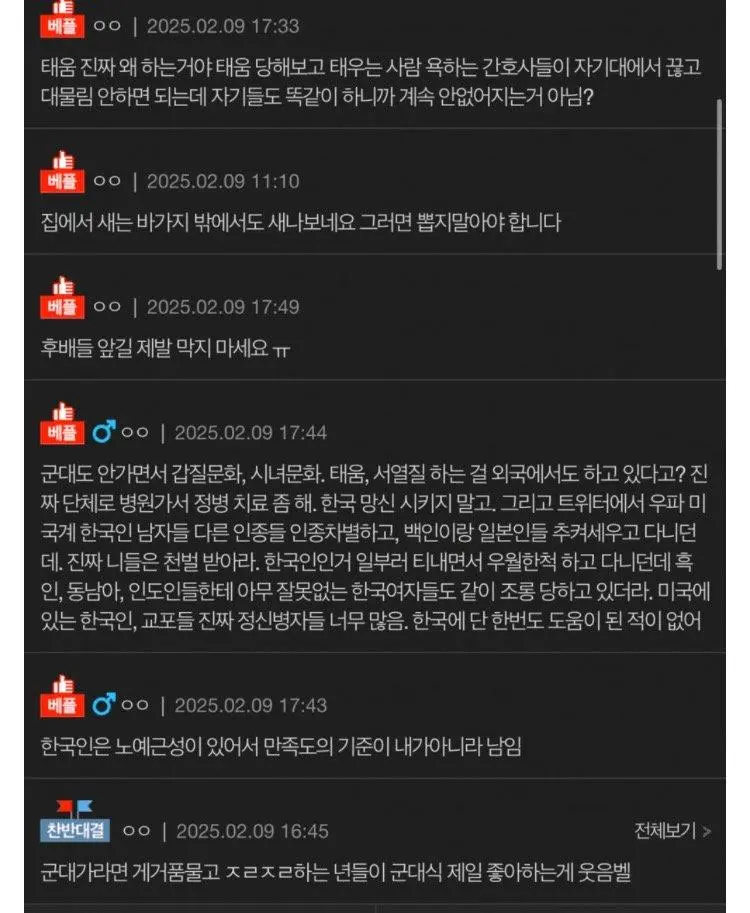Viewport: 750px width, 913px height.
Task: Click the 찬반대결 comment text 군대가라면
Action: pyautogui.click(x=336, y=872)
